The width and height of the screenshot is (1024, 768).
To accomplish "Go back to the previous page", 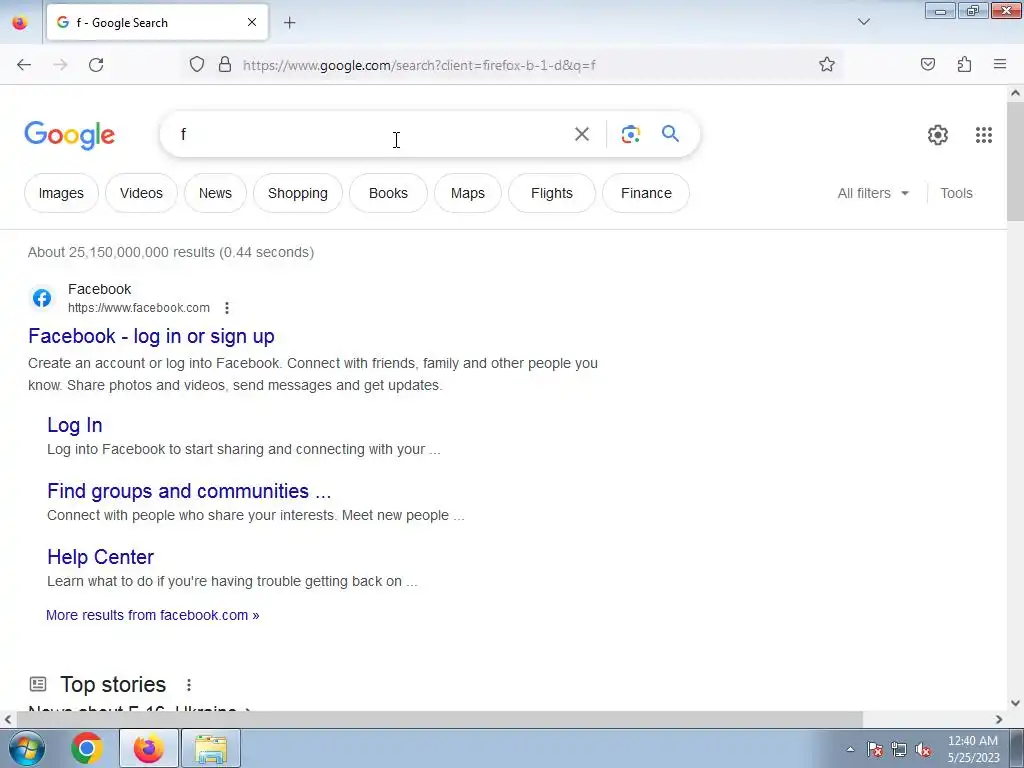I will (x=24, y=65).
